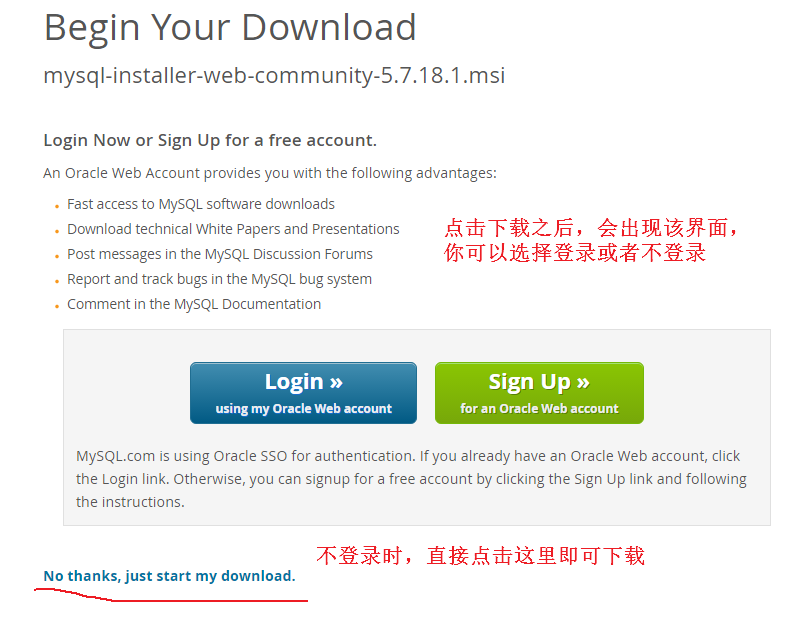Screen dimensions: 786x619
Task: Click the Fast access to MySQL downloads item
Action: click(201, 204)
